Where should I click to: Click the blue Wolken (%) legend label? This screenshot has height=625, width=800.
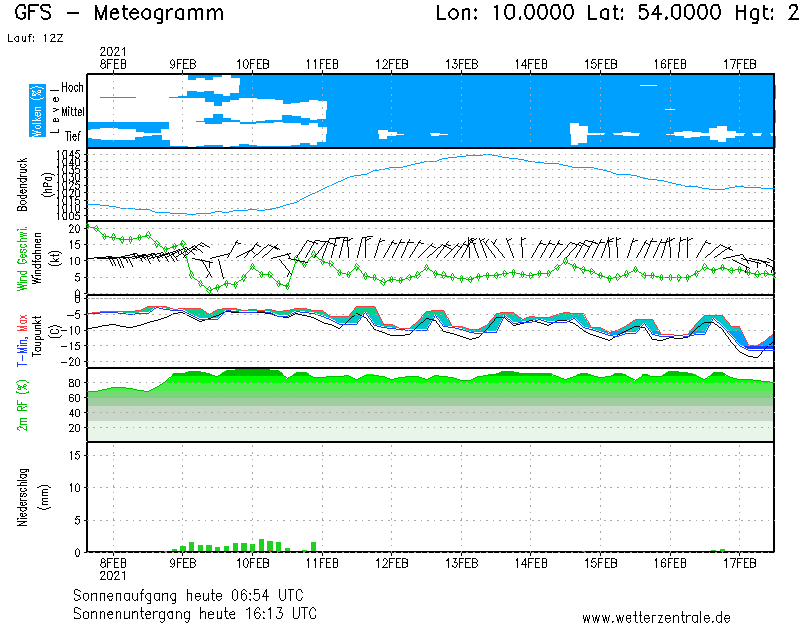(x=36, y=110)
